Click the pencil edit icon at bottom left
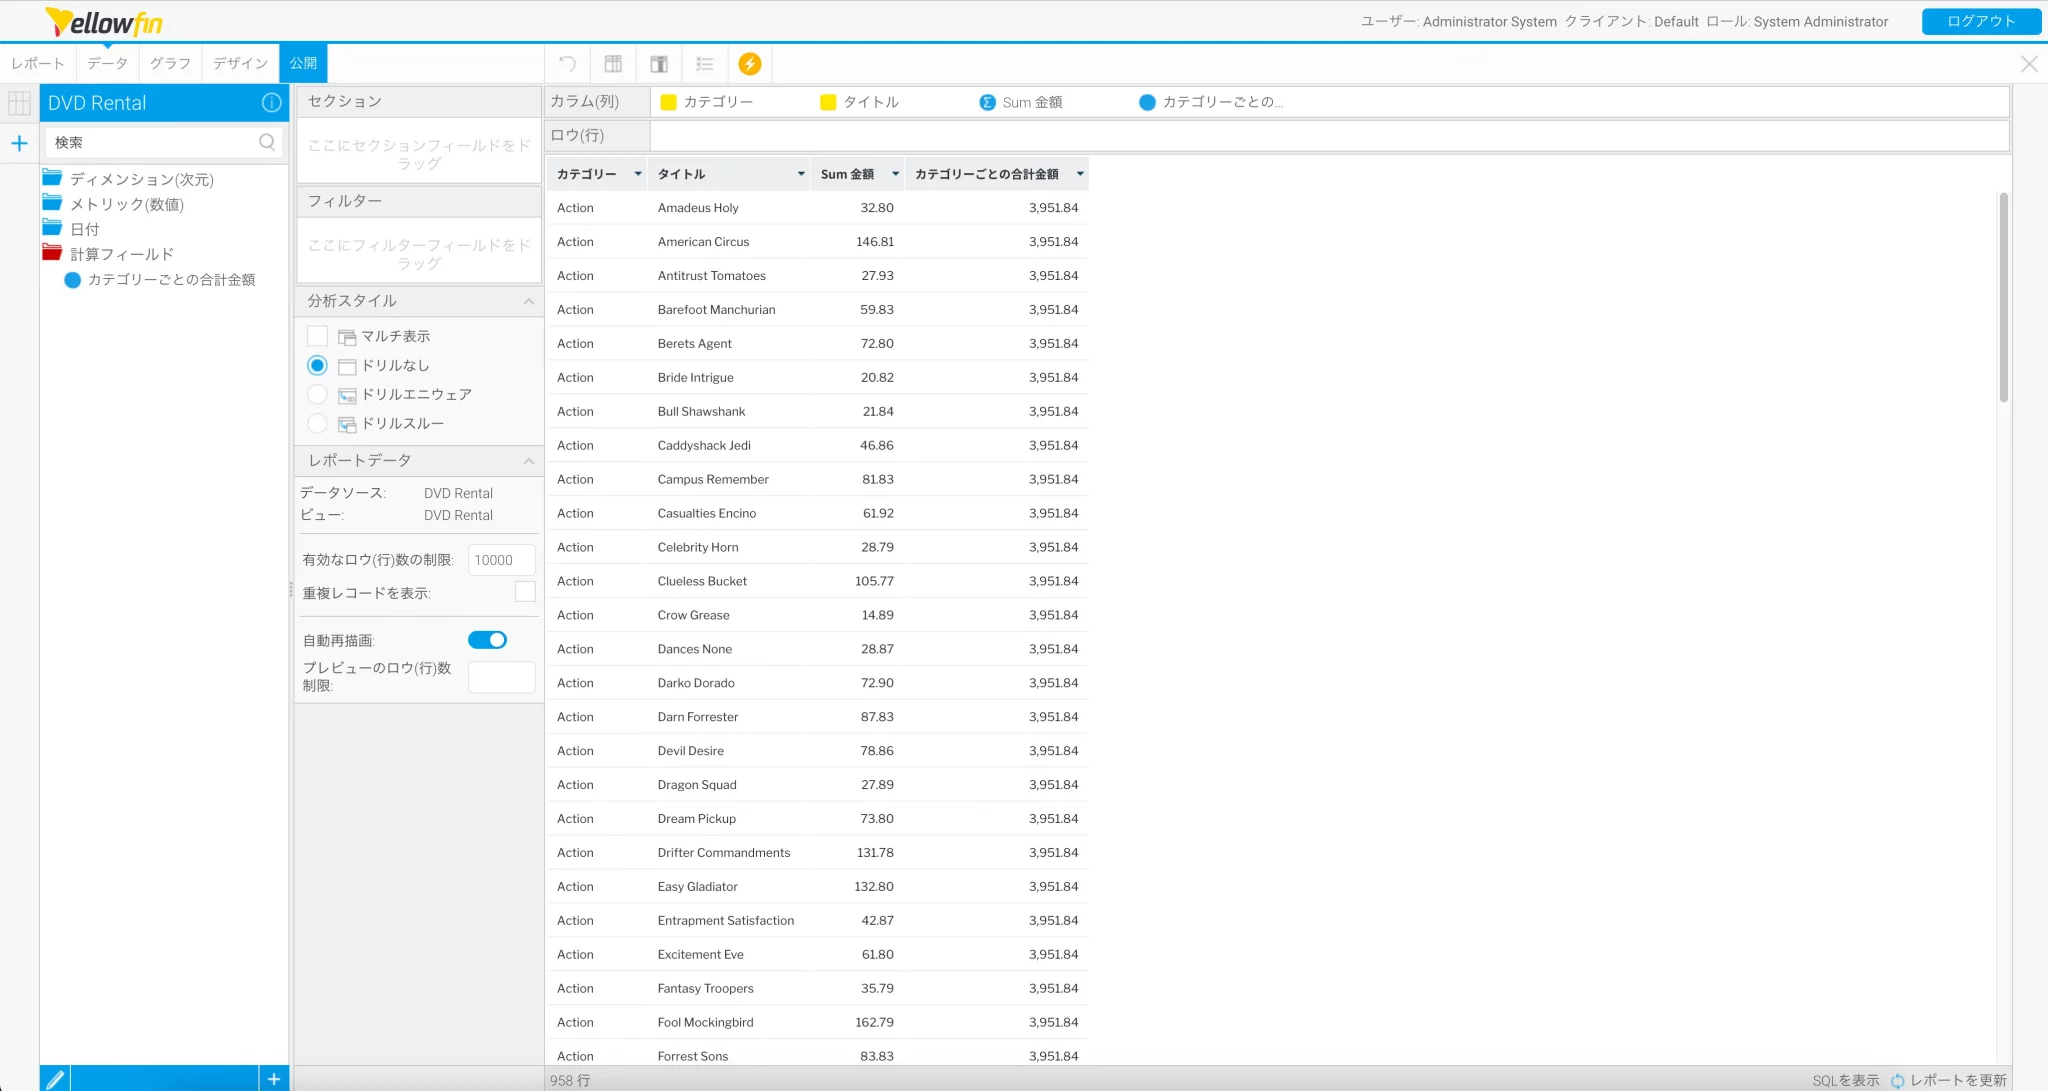Screen dimensions: 2048x1091 click(55, 1078)
